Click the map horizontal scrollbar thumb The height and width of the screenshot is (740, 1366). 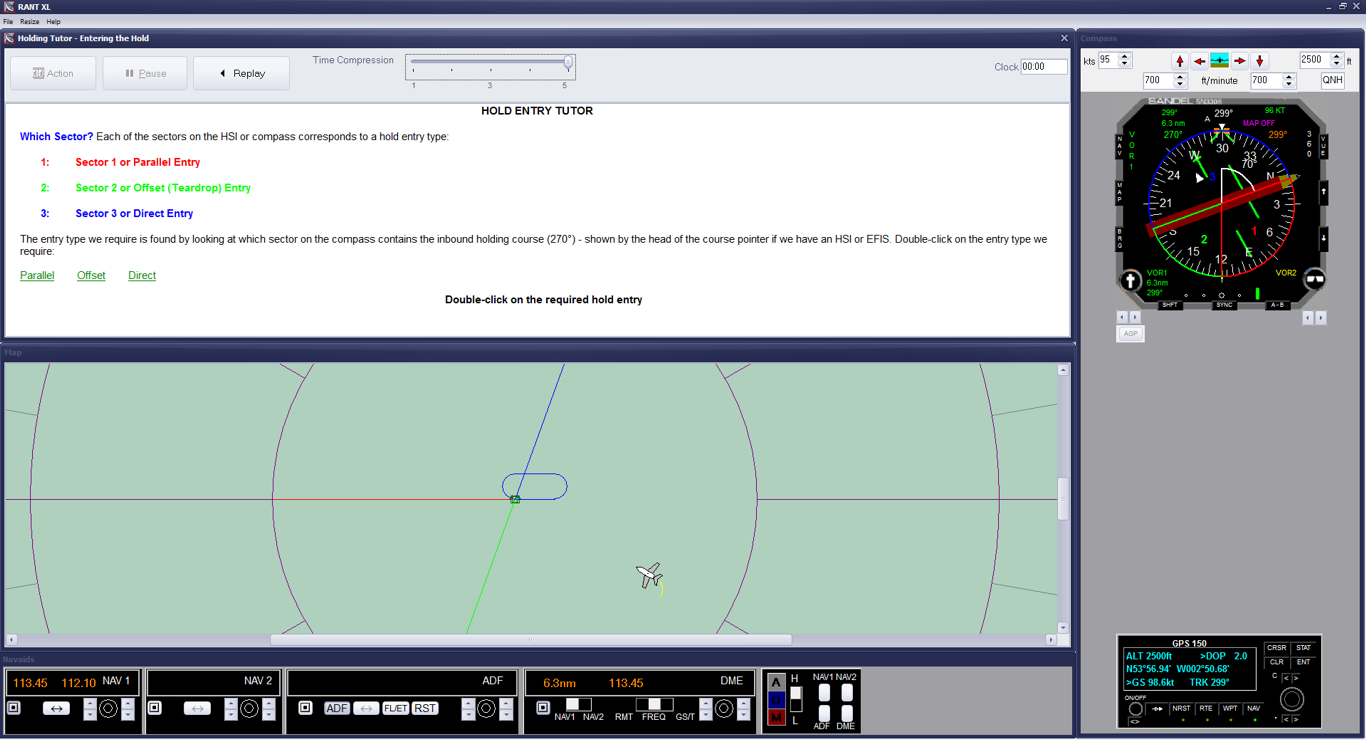(x=531, y=639)
